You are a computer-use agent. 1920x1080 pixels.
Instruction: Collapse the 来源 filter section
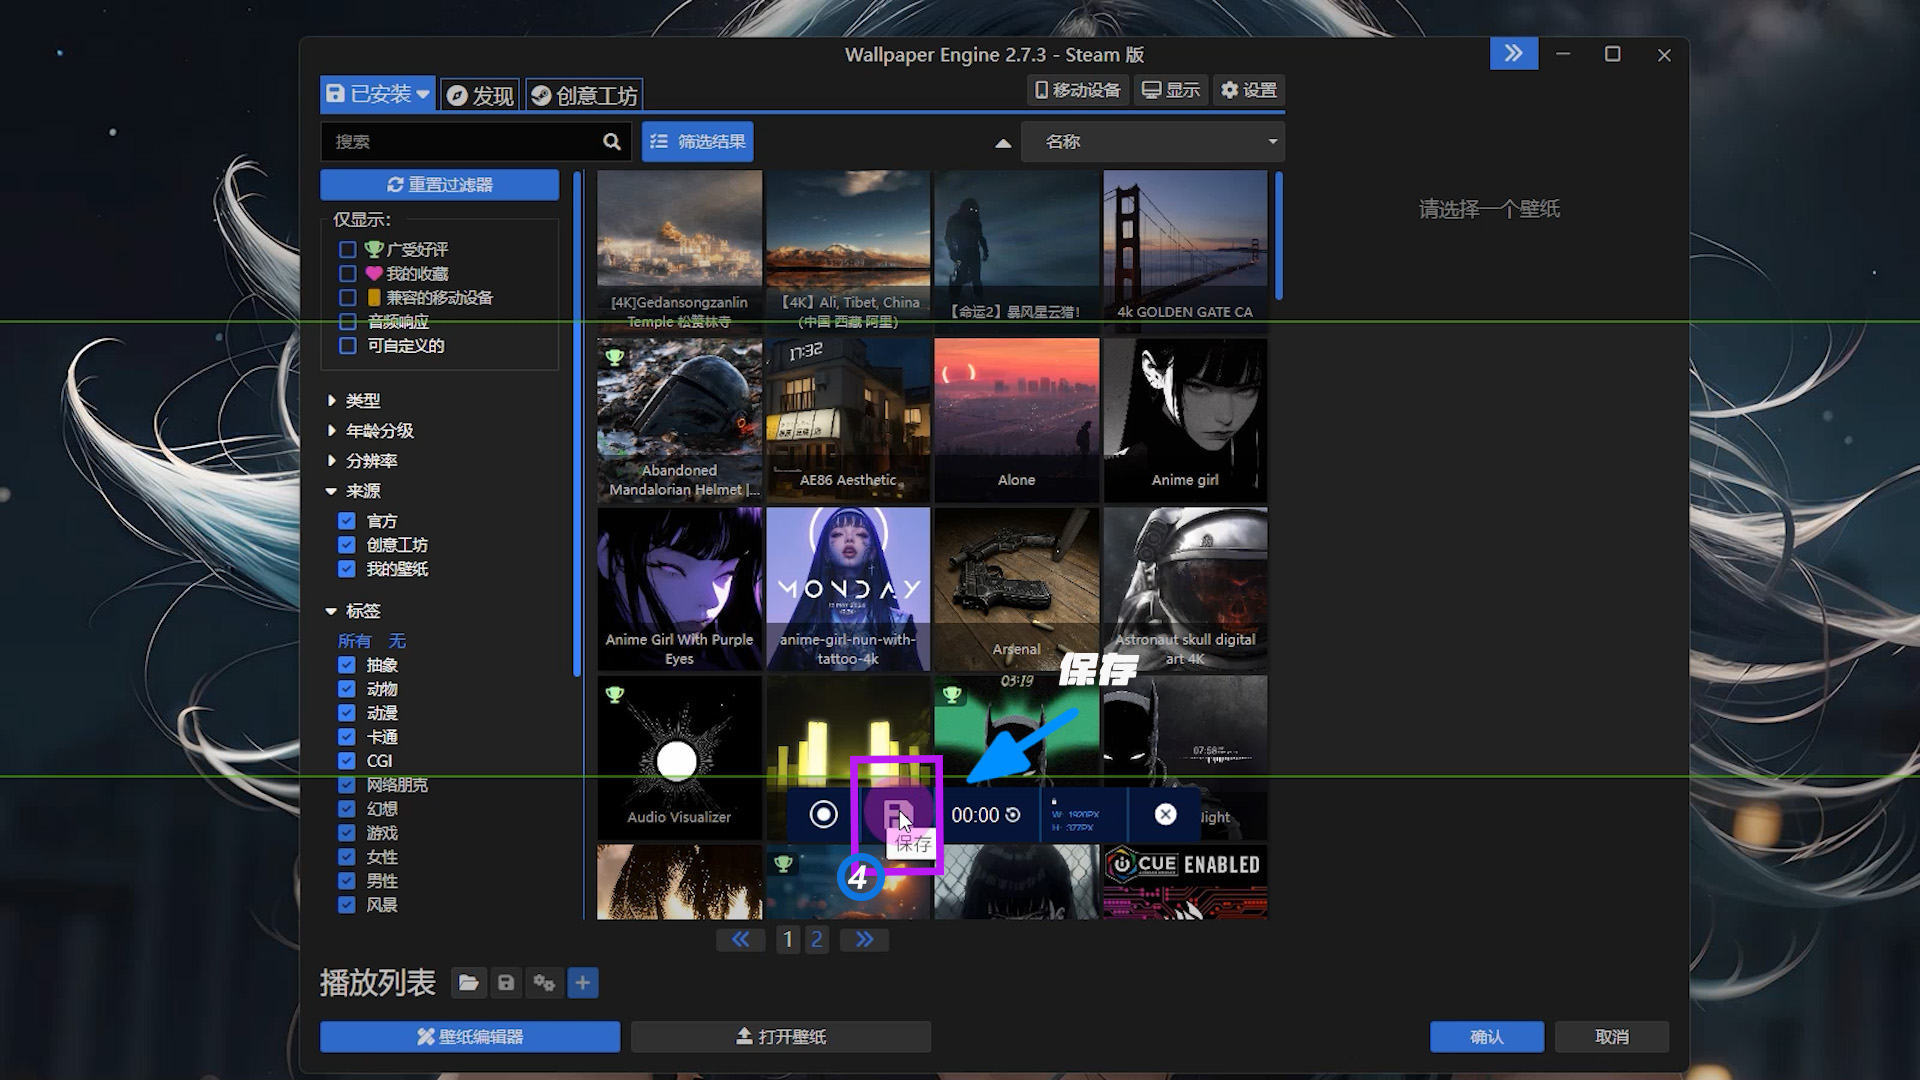click(354, 491)
